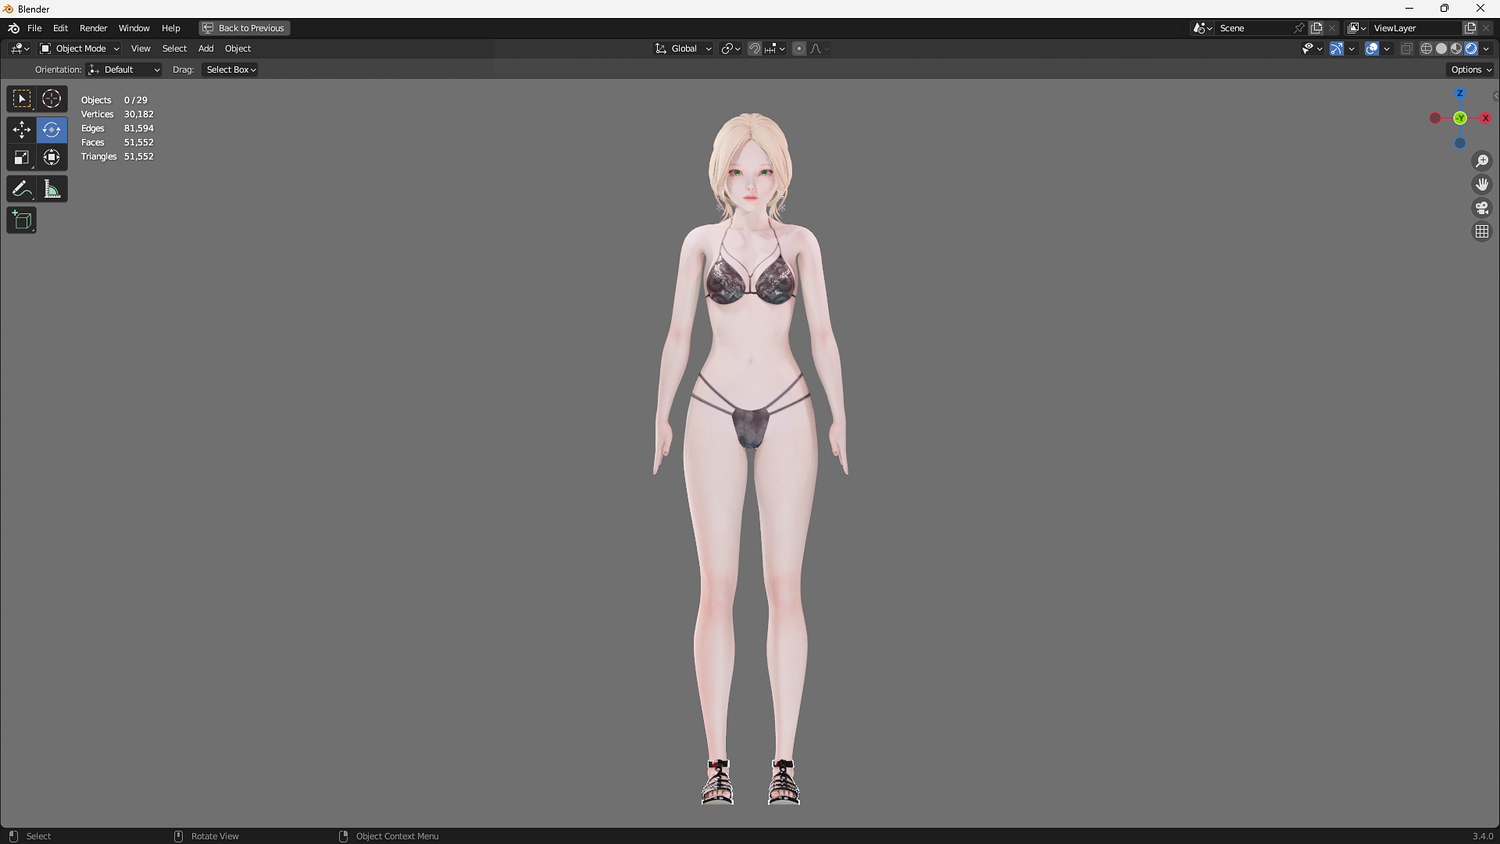The width and height of the screenshot is (1500, 844).
Task: Switch to Solid shading
Action: (1441, 48)
